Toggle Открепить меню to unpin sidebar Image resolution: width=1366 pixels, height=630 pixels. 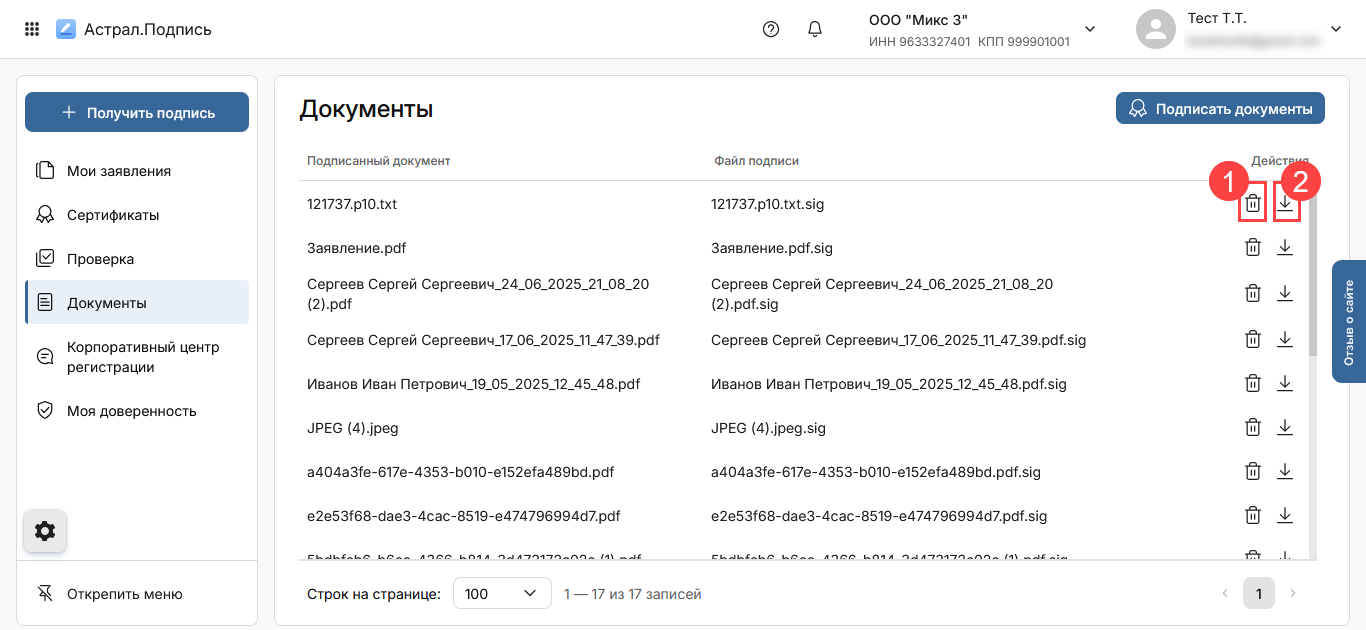point(124,594)
